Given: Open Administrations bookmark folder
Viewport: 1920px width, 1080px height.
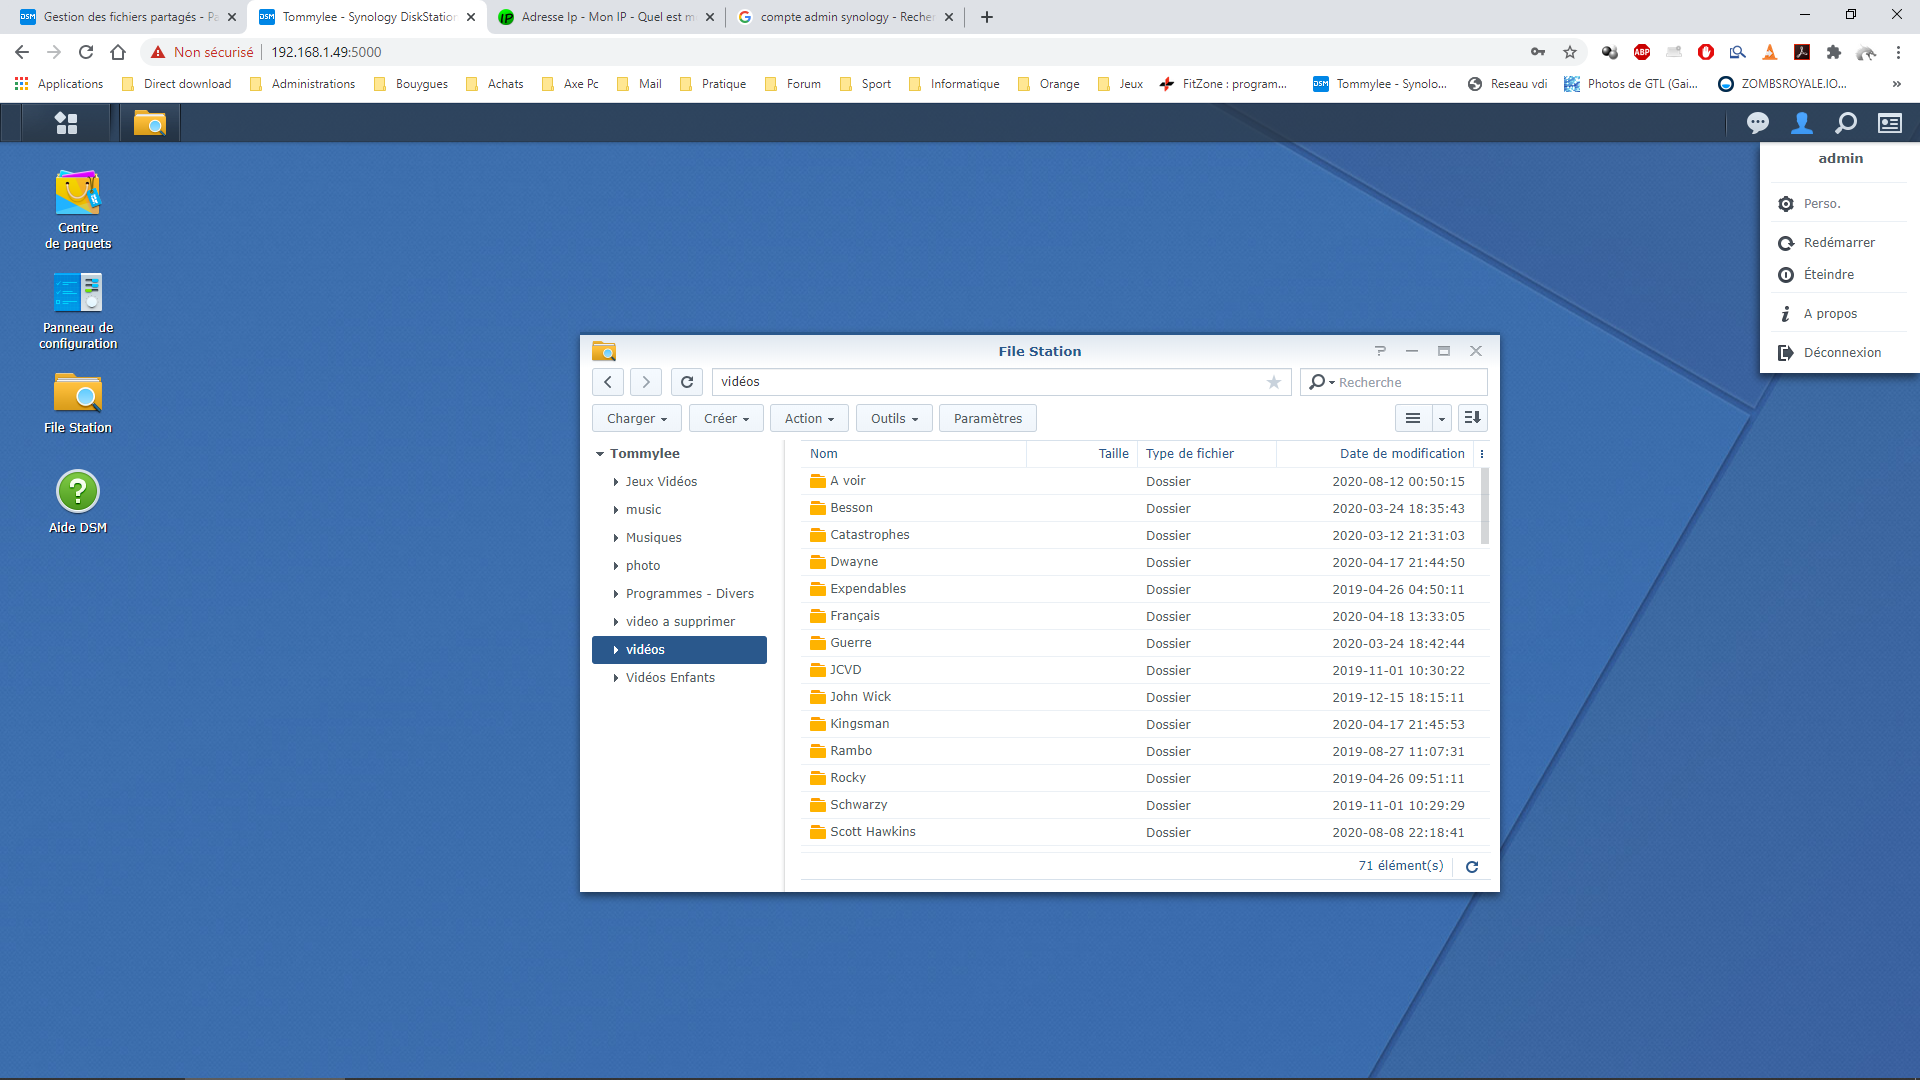Looking at the screenshot, I should click(302, 84).
